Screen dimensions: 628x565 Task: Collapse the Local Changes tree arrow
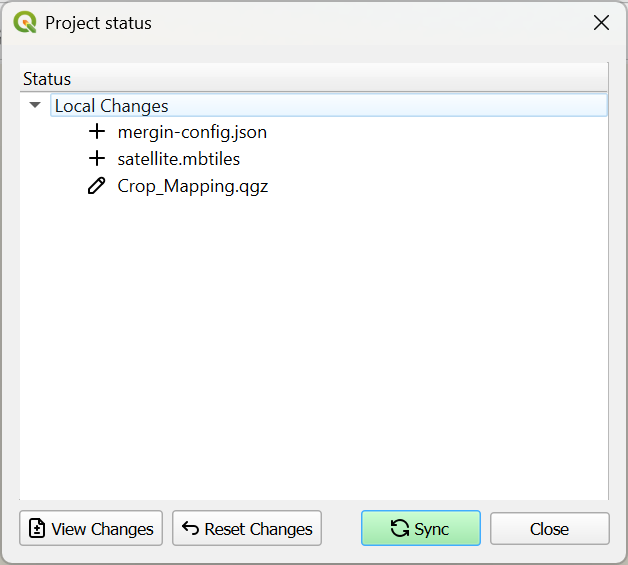click(35, 105)
